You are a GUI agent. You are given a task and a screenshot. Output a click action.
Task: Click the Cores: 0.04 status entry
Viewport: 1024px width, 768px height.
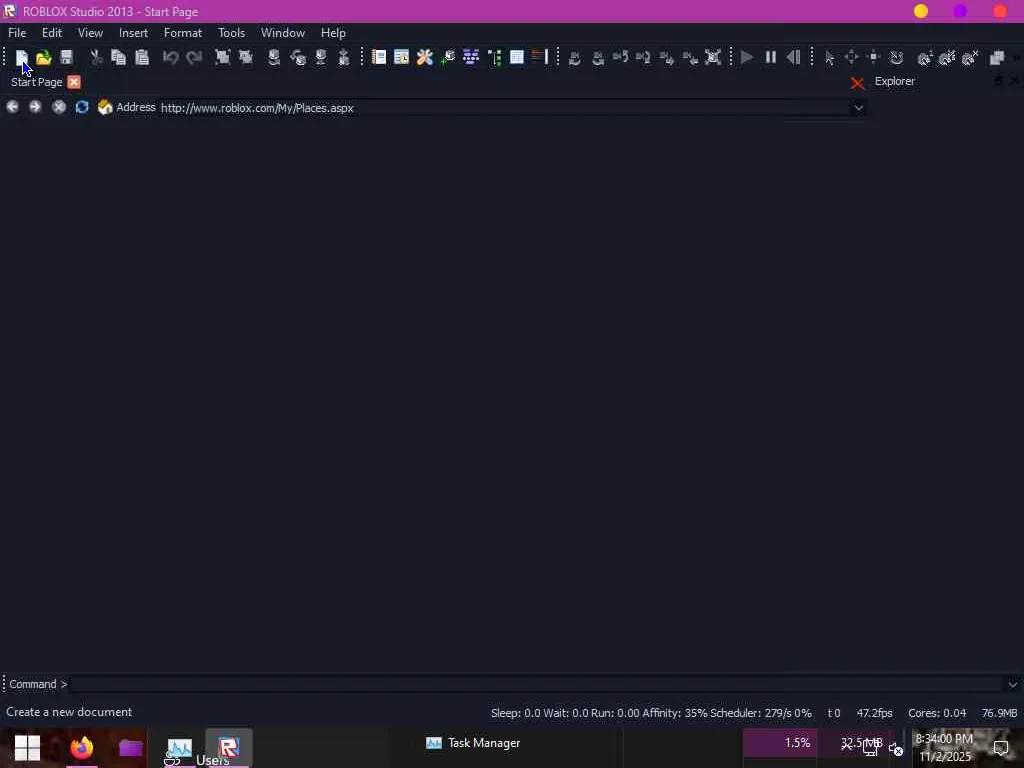click(x=936, y=713)
